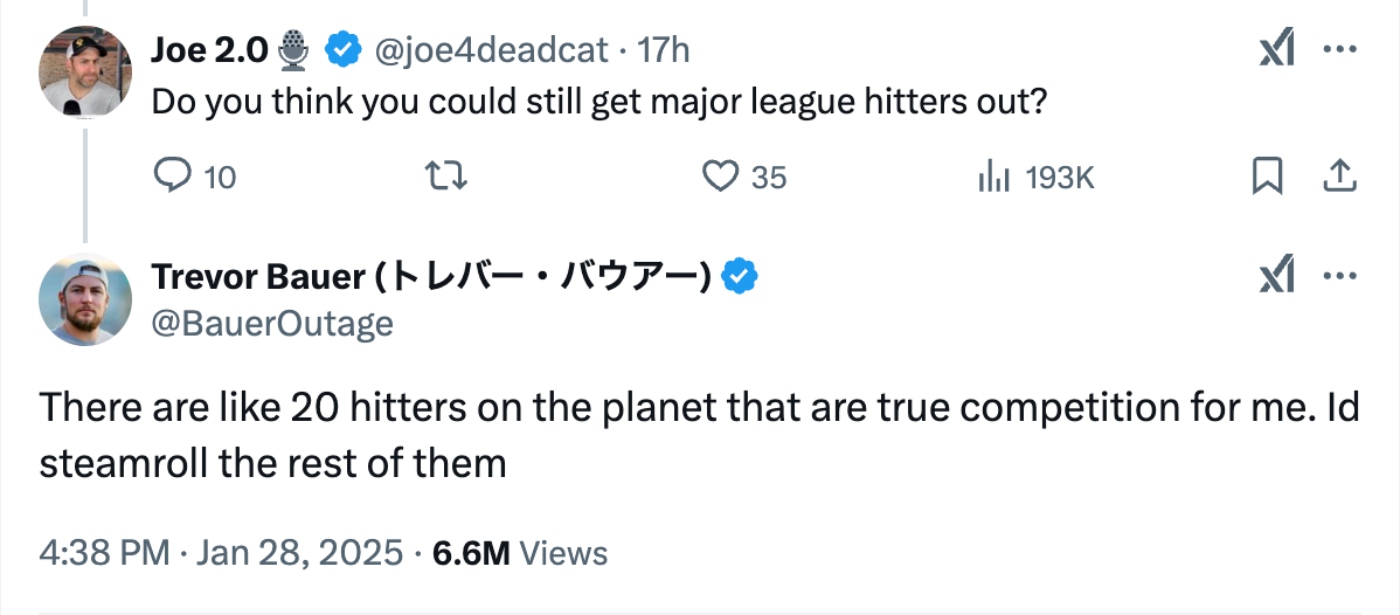Click the 17h timestamp on Joe's tweet

[663, 50]
